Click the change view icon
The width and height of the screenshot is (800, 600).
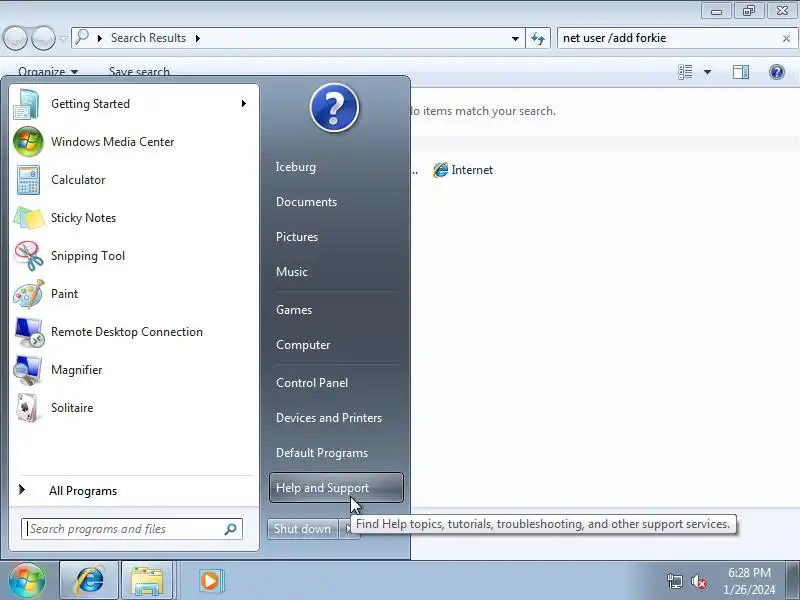[685, 72]
